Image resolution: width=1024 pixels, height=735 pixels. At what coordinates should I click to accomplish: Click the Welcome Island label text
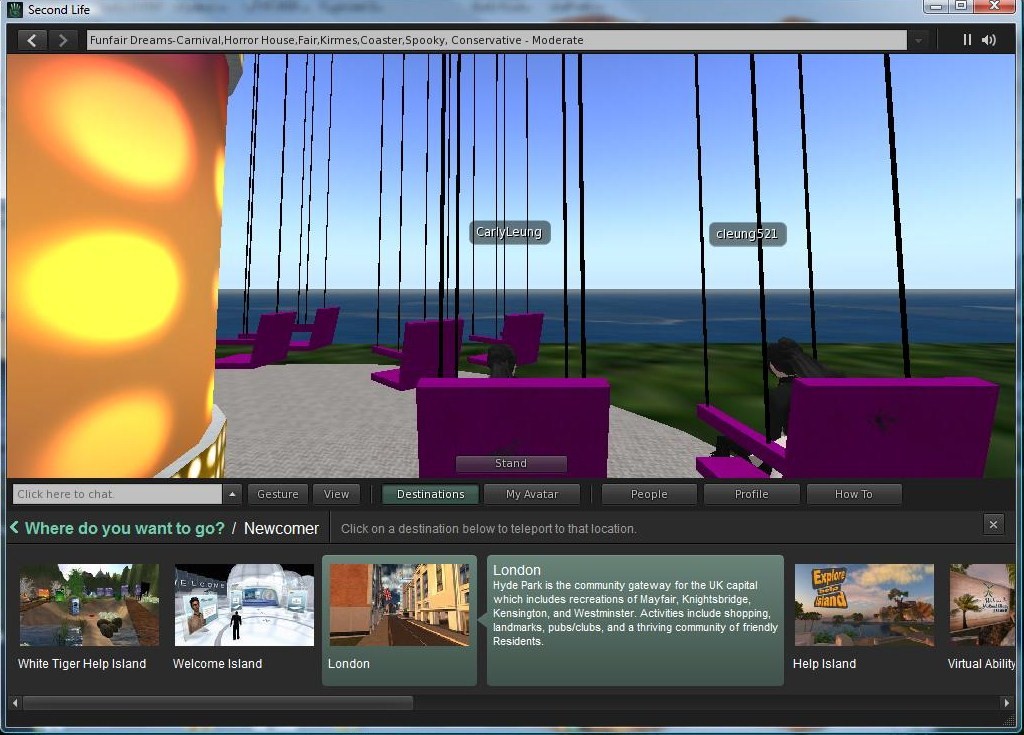(x=217, y=664)
